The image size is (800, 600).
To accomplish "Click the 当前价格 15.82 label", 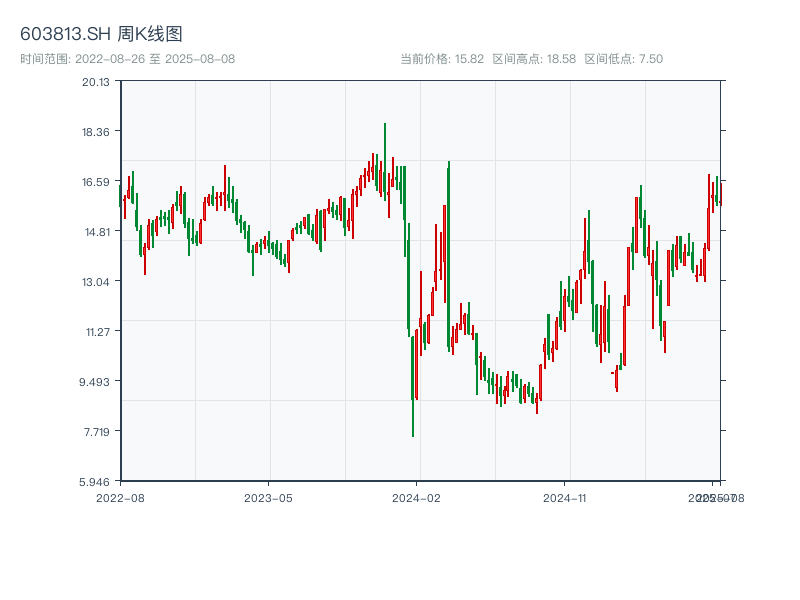I will pyautogui.click(x=442, y=59).
